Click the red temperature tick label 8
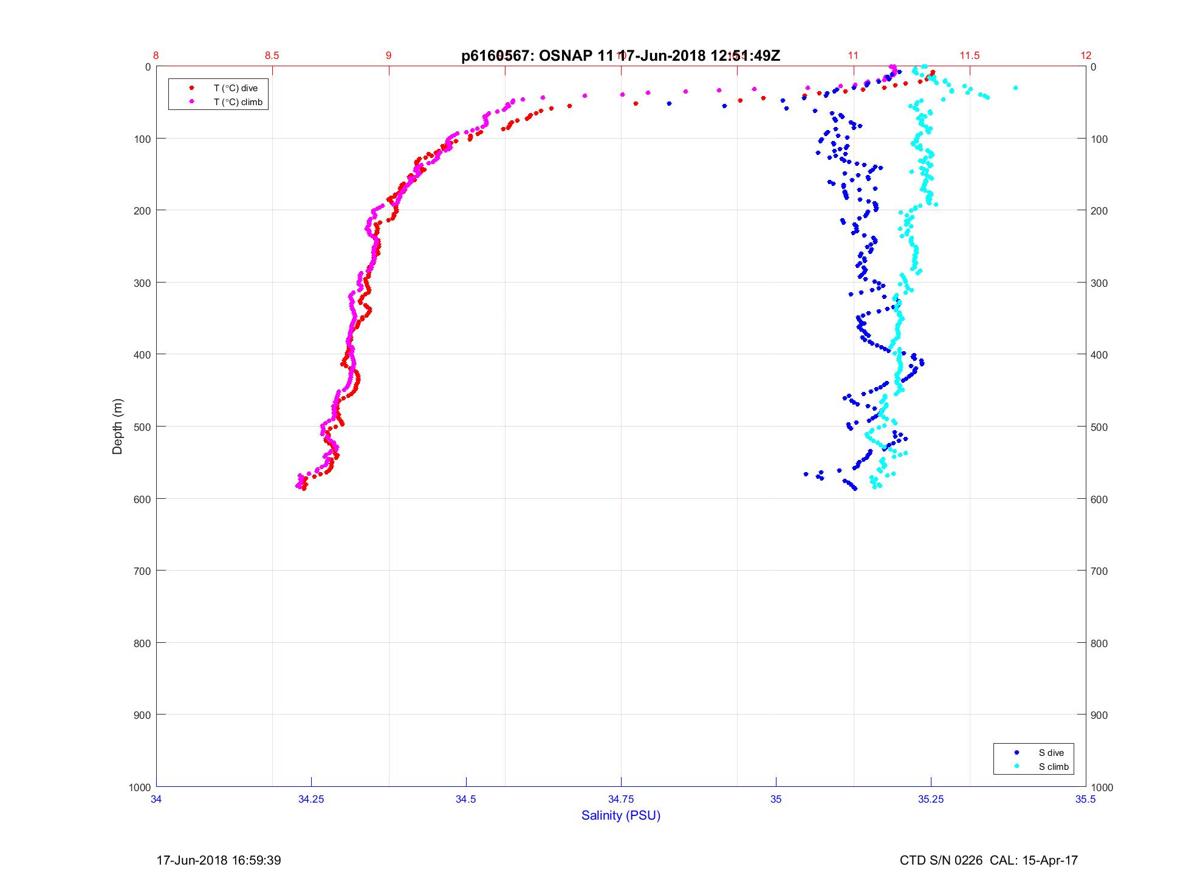 pos(156,56)
